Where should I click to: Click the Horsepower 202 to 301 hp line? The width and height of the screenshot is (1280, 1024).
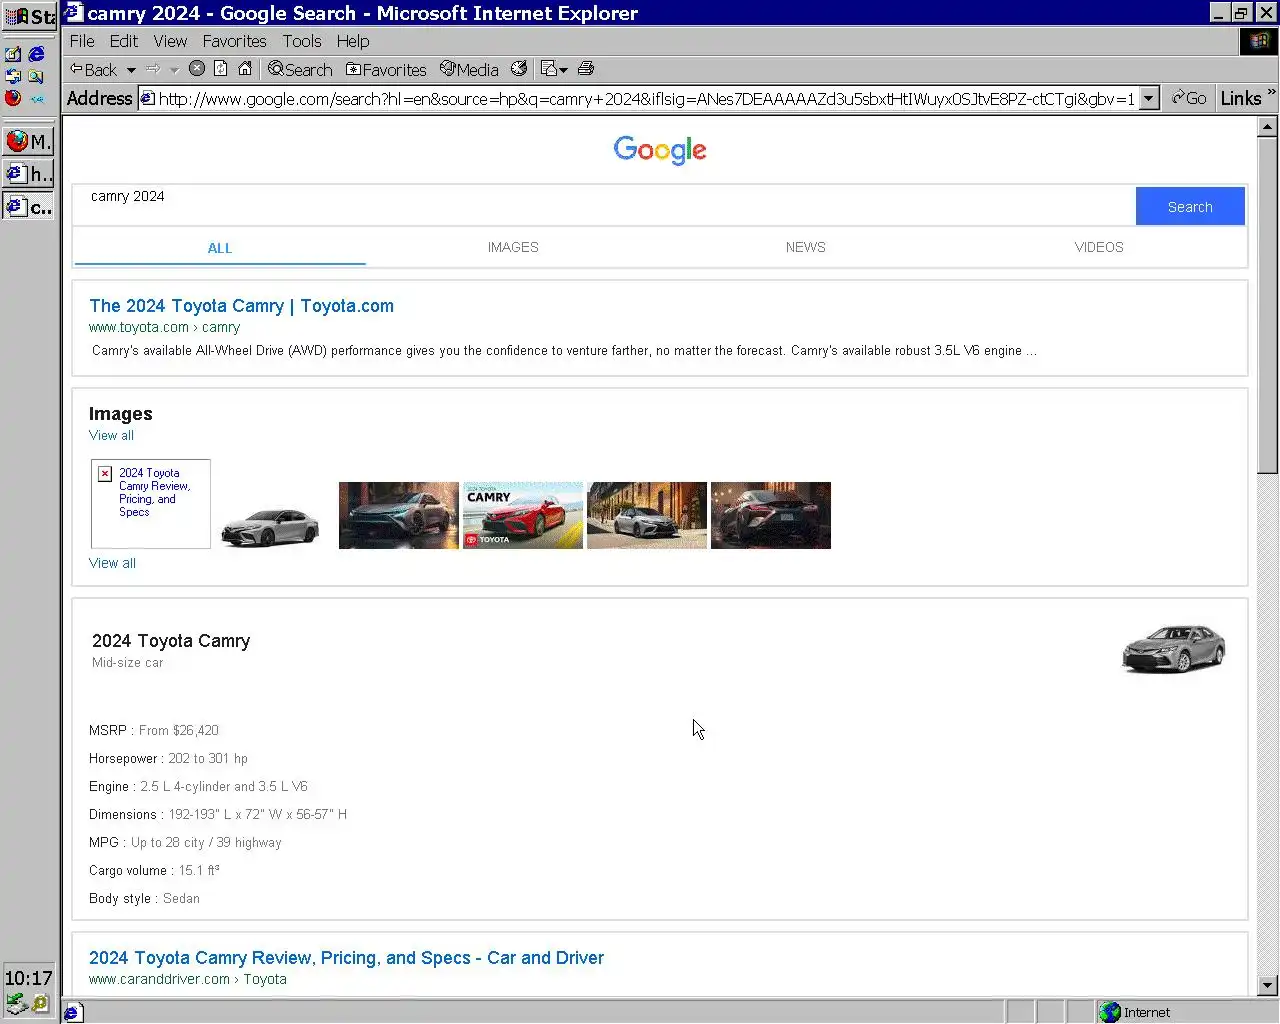pyautogui.click(x=168, y=758)
